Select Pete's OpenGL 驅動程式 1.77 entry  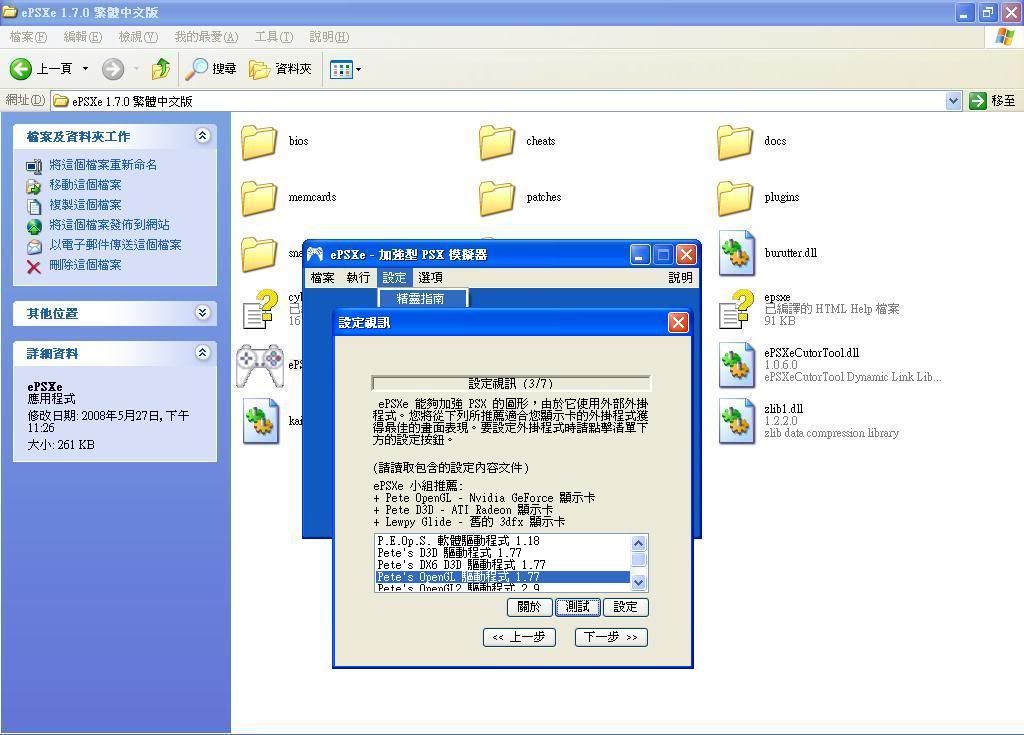(x=503, y=577)
